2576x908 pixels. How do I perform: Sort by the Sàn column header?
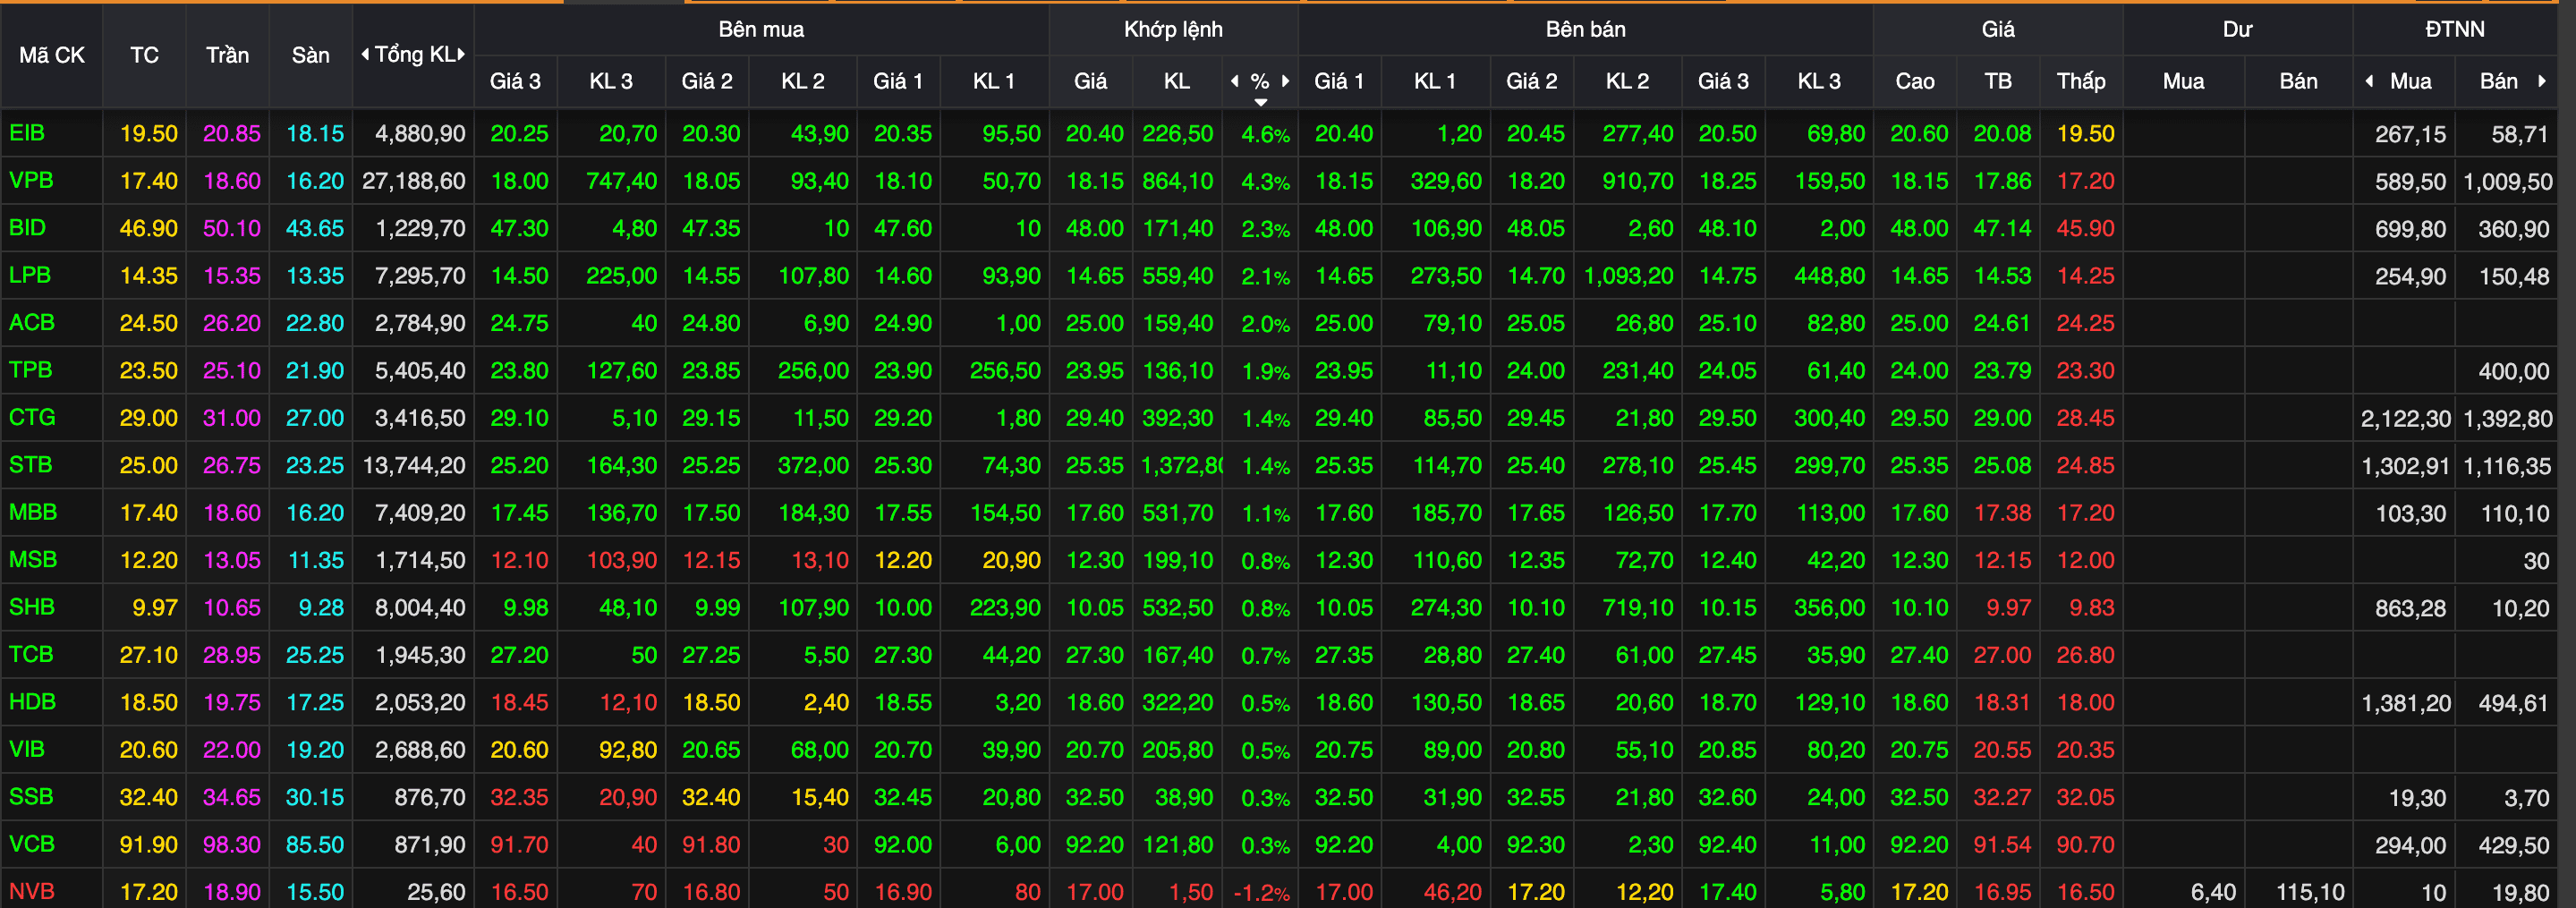(310, 55)
